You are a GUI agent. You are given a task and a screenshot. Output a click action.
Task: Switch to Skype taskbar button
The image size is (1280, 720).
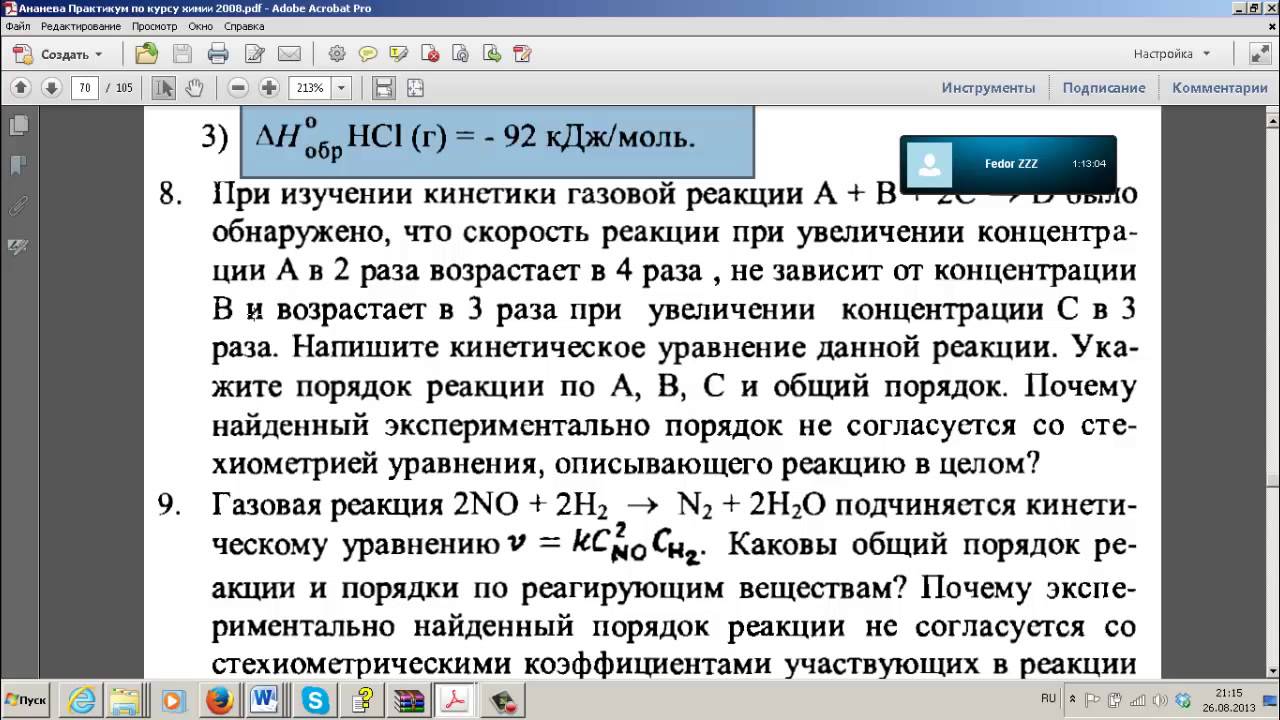point(315,700)
